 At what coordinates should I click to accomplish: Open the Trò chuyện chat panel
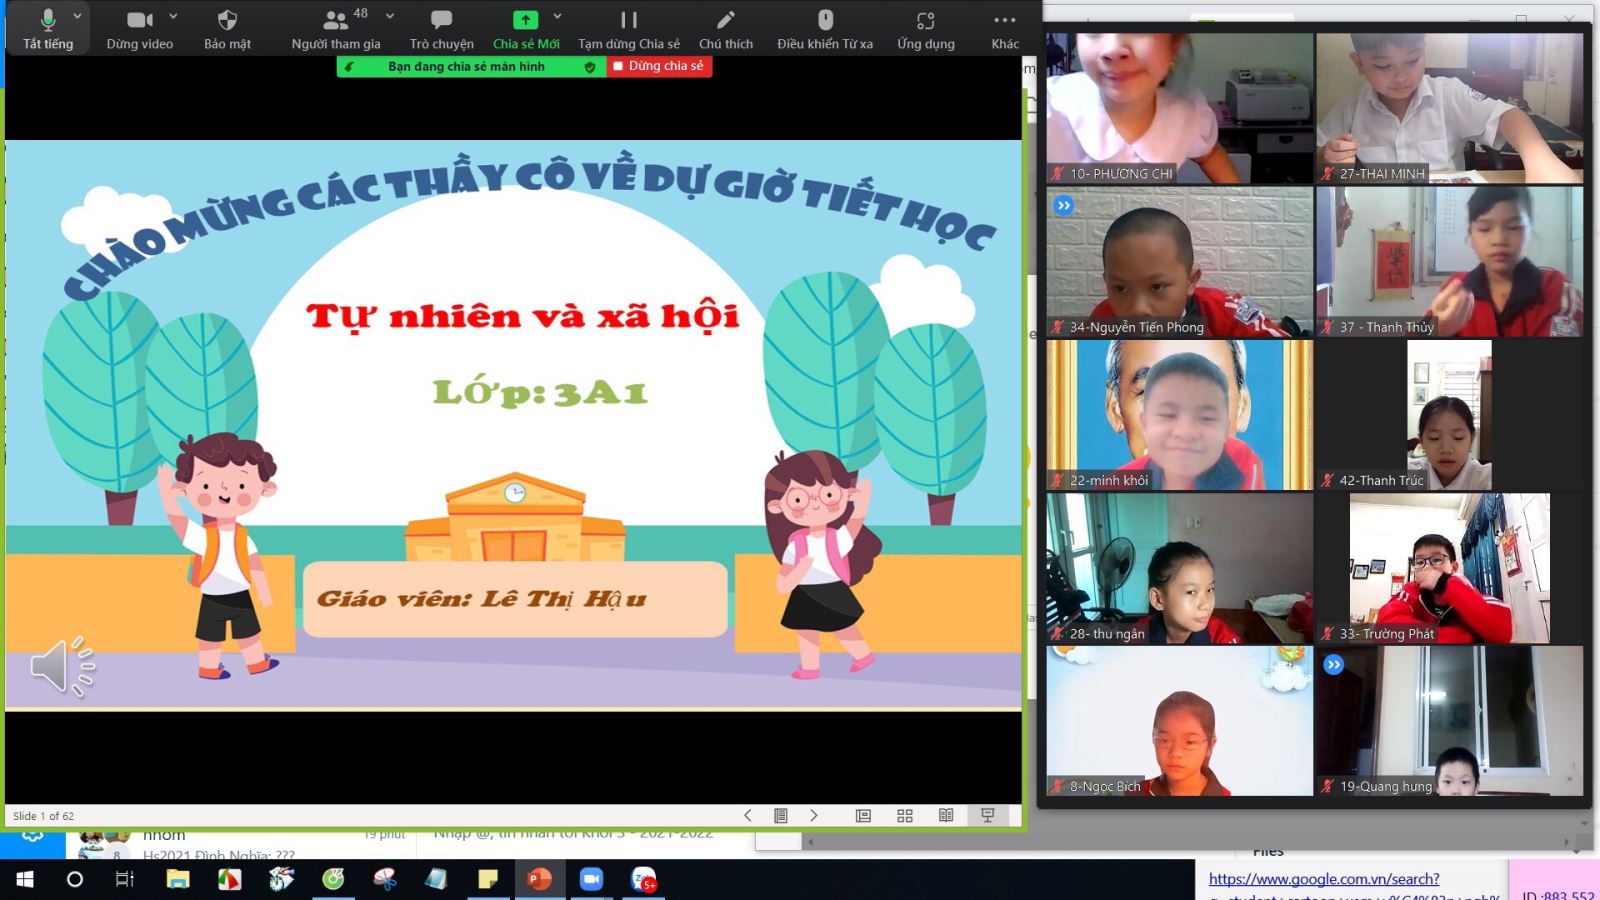click(441, 28)
